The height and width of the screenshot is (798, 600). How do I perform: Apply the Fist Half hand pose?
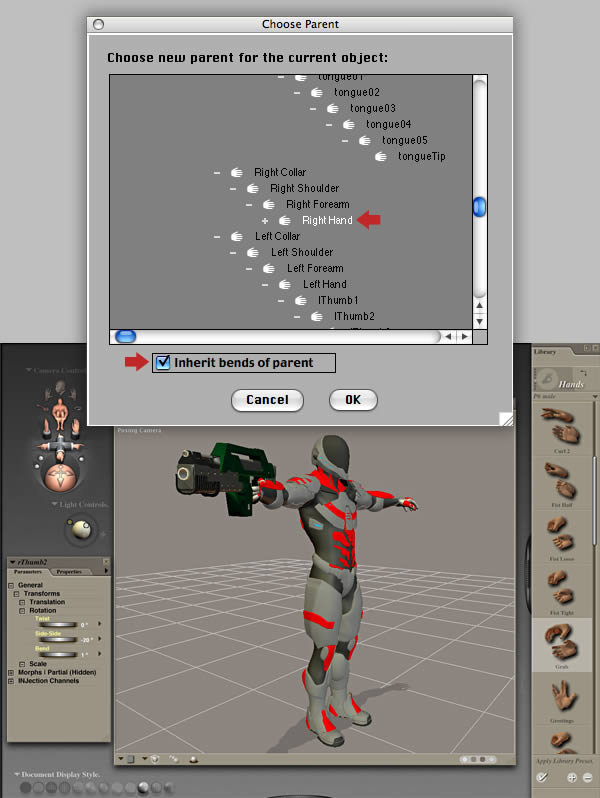561,482
